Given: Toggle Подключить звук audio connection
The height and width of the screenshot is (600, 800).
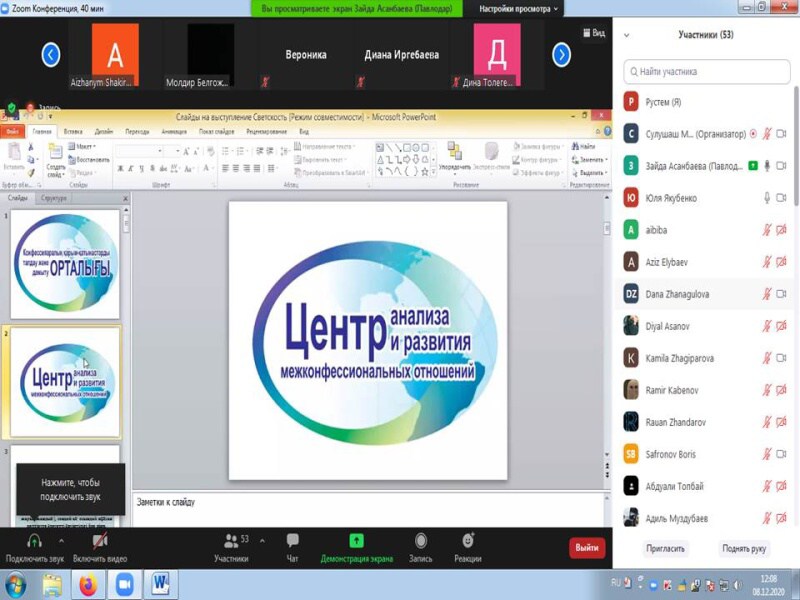Looking at the screenshot, I should coord(34,547).
